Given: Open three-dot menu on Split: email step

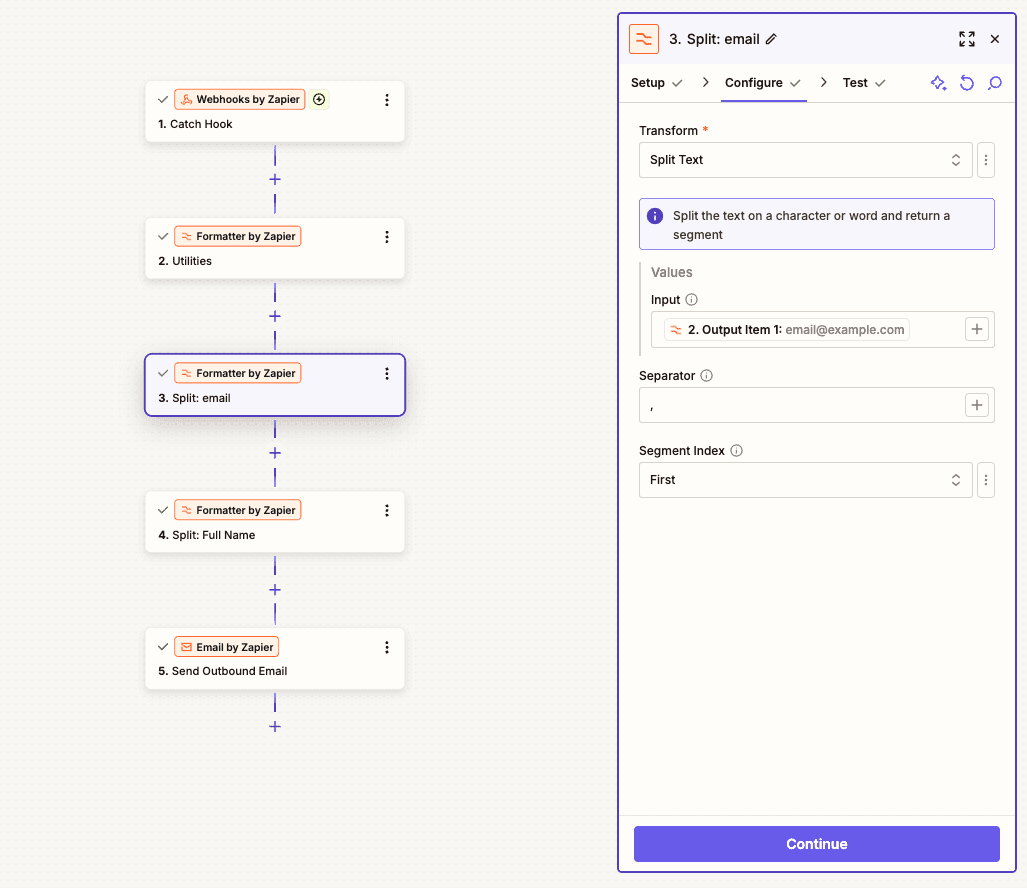Looking at the screenshot, I should [386, 373].
